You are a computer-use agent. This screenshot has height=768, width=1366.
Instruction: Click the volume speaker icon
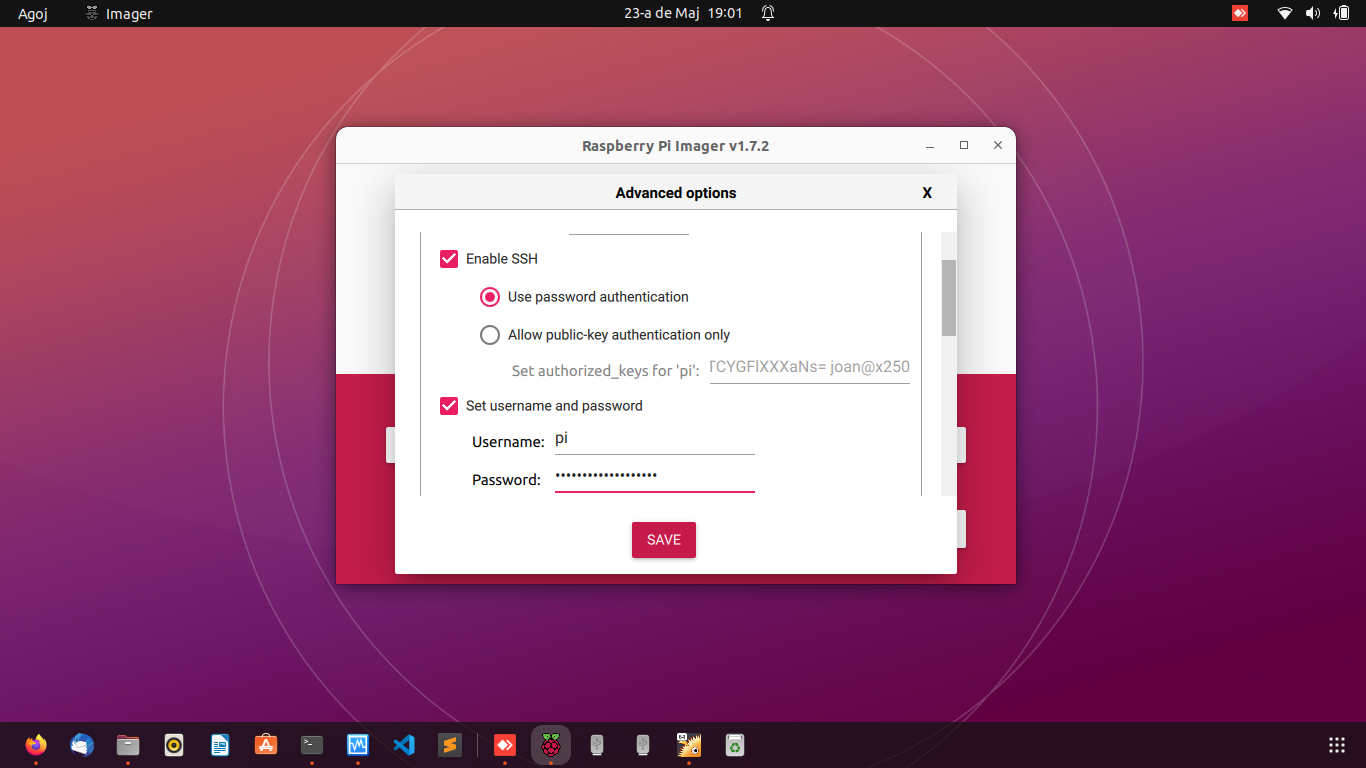click(x=1313, y=13)
